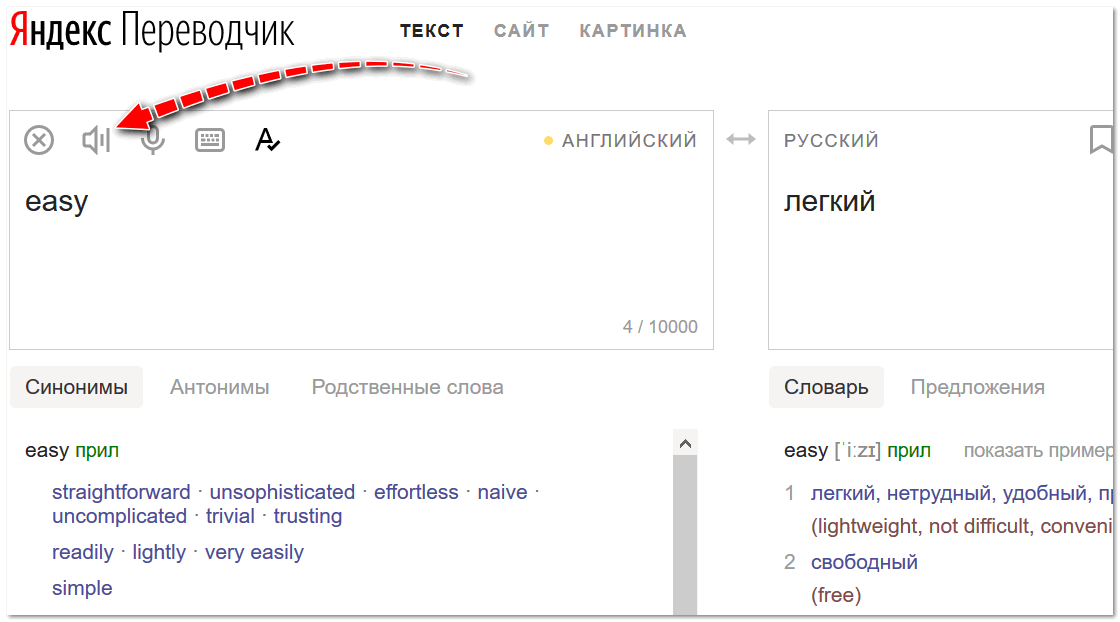Select the ТЕКСТ tab
Screen dimensions: 1120x622
[432, 31]
